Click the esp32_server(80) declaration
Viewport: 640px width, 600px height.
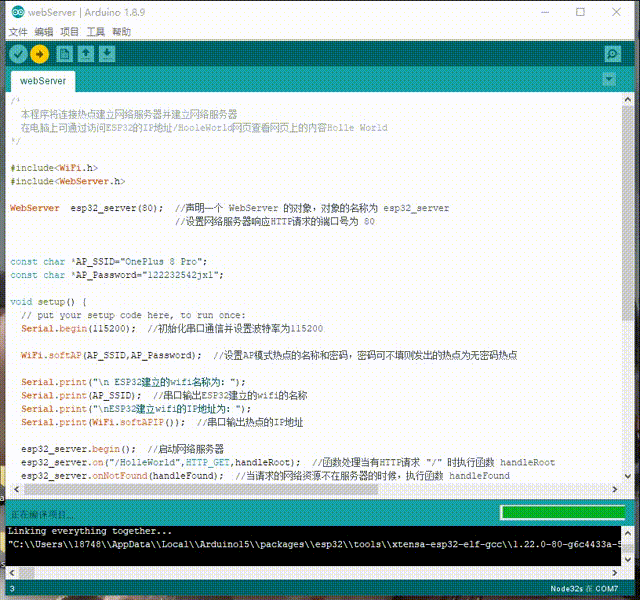[116, 208]
